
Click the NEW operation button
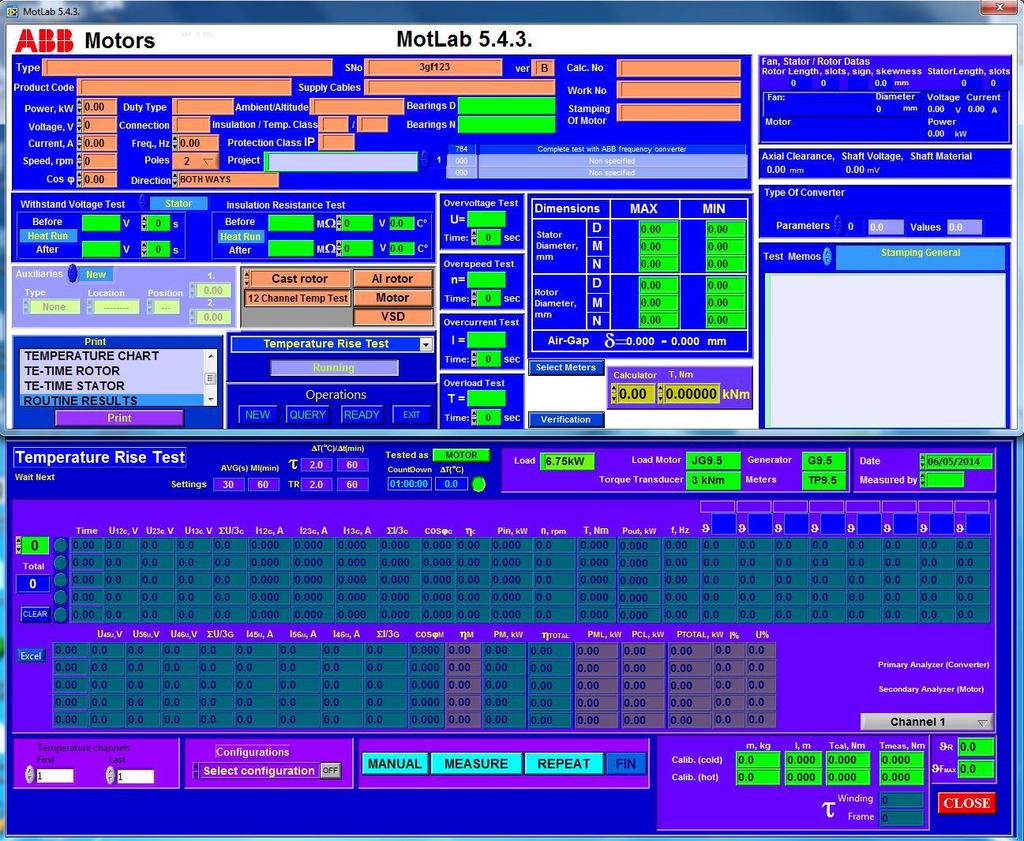pyautogui.click(x=257, y=415)
